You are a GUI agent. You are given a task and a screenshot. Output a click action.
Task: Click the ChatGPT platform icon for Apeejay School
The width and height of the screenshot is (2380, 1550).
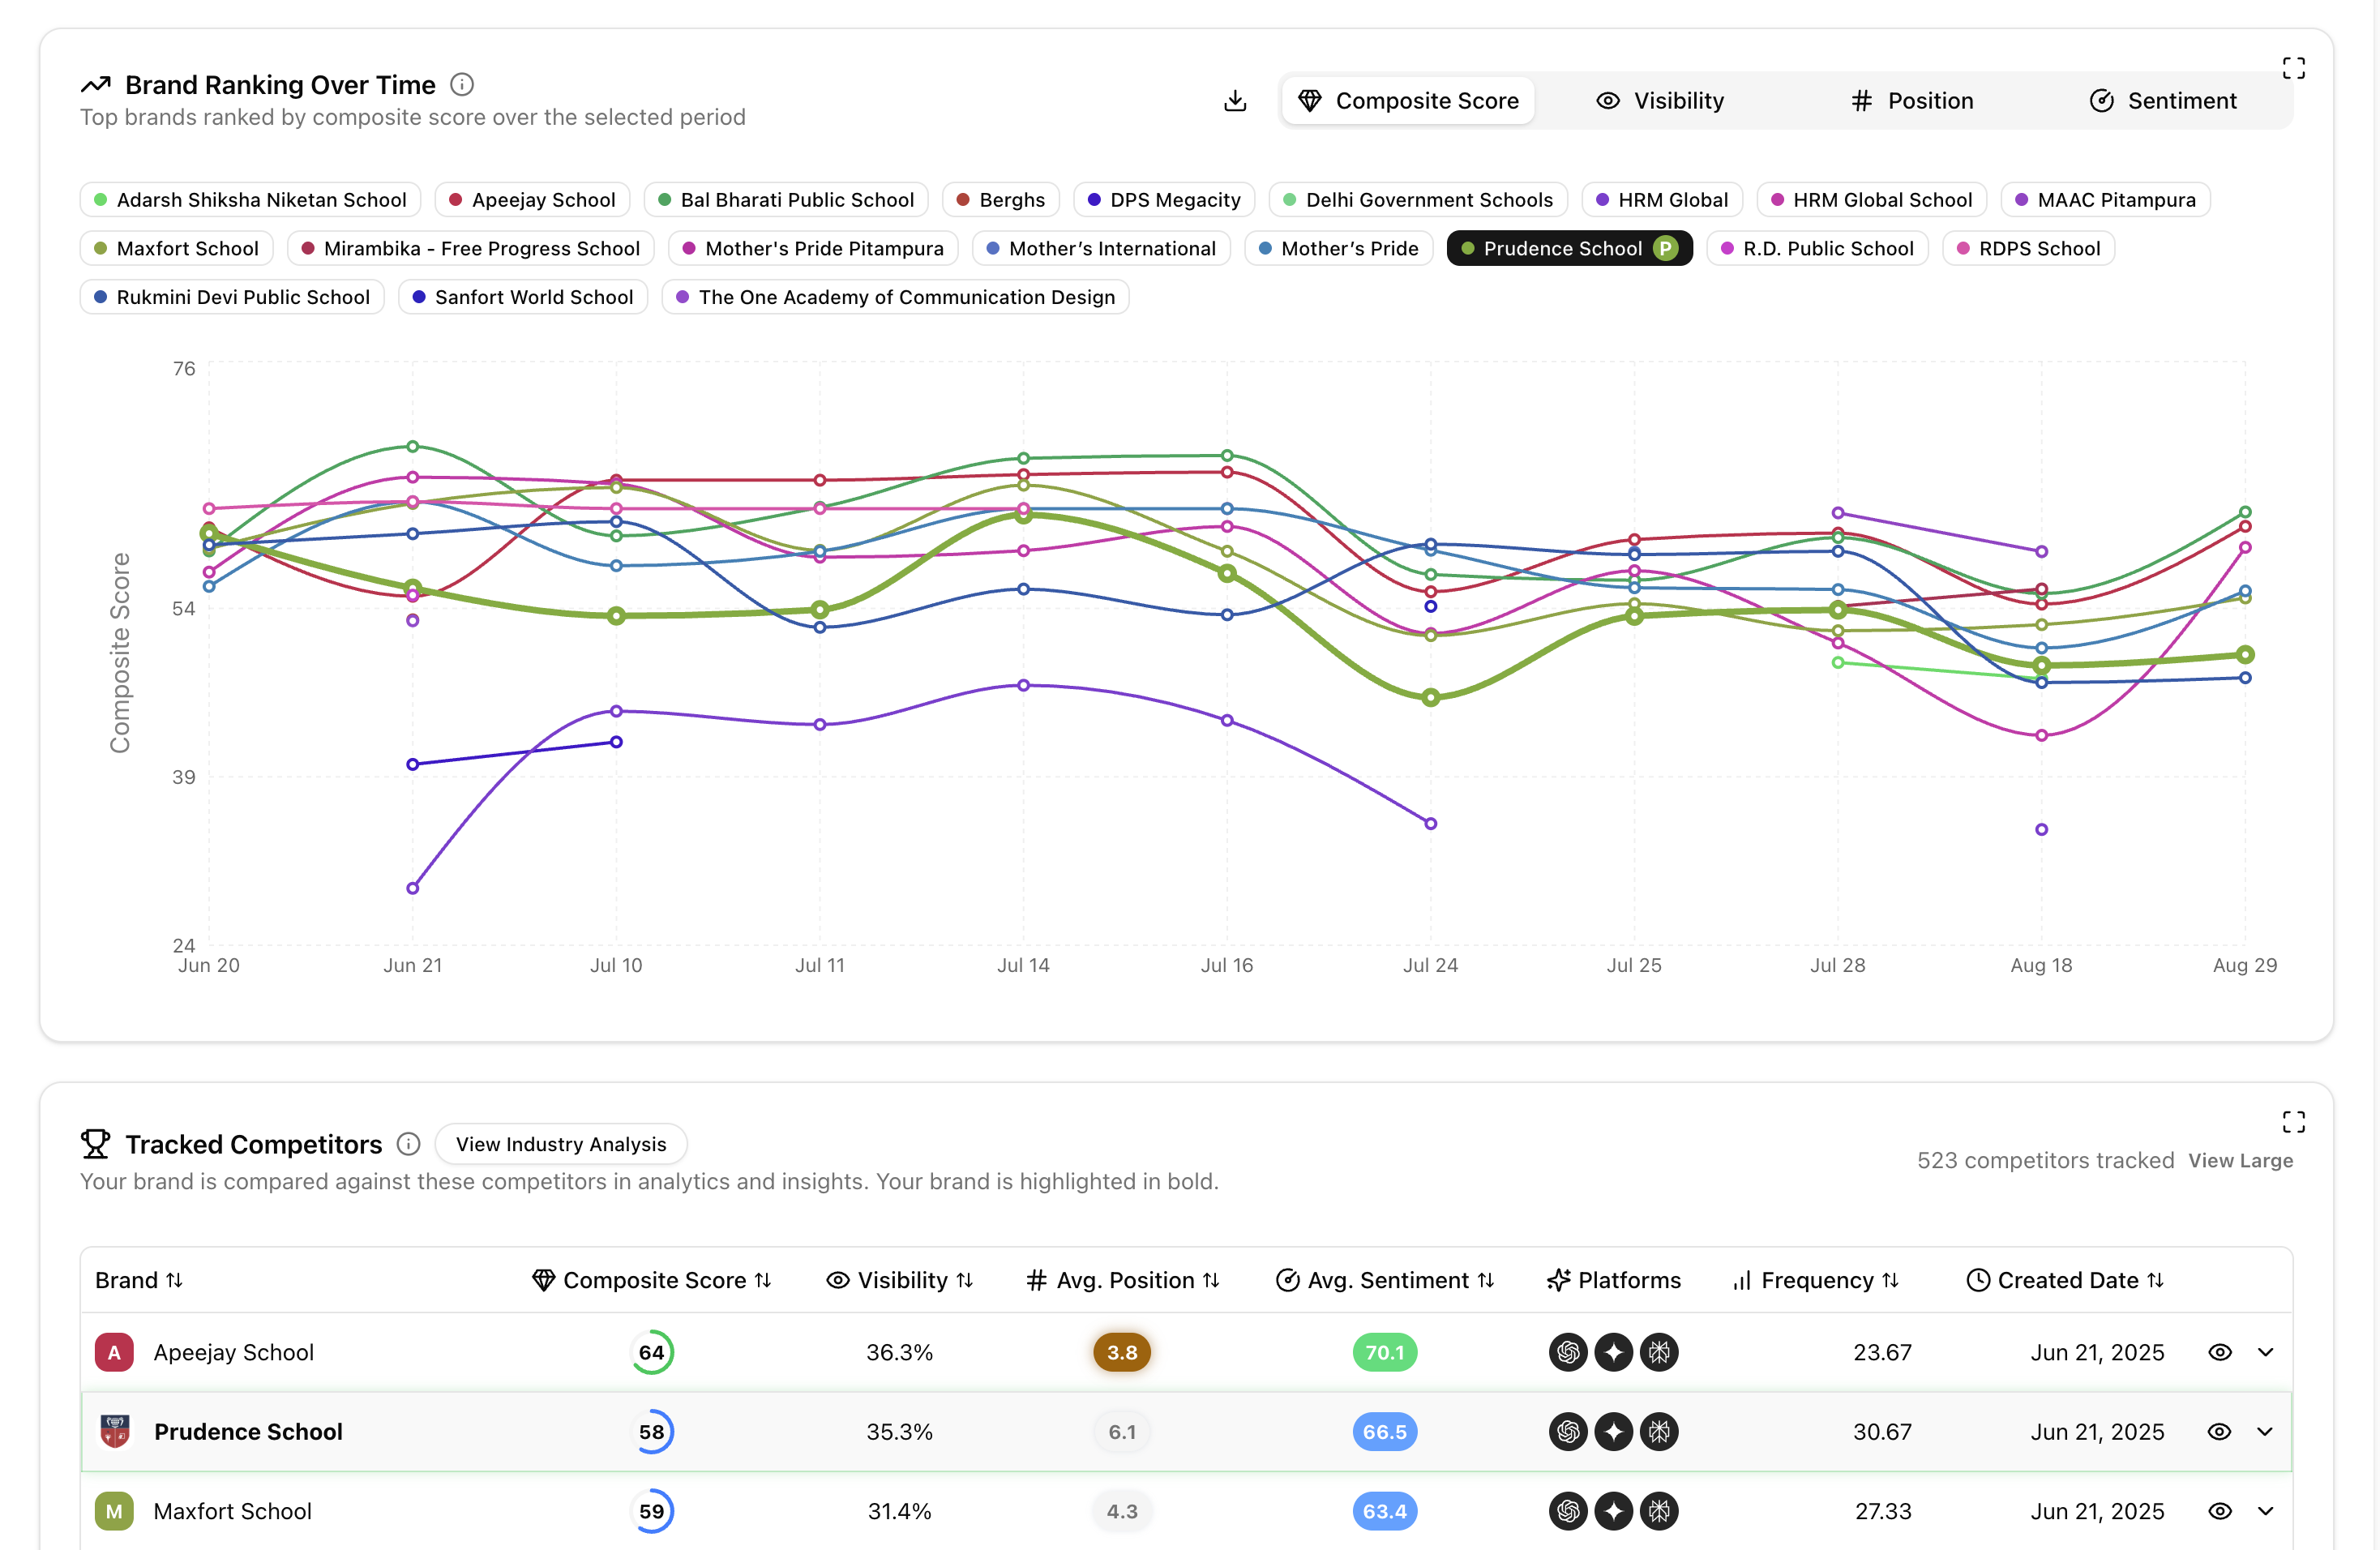[1568, 1352]
